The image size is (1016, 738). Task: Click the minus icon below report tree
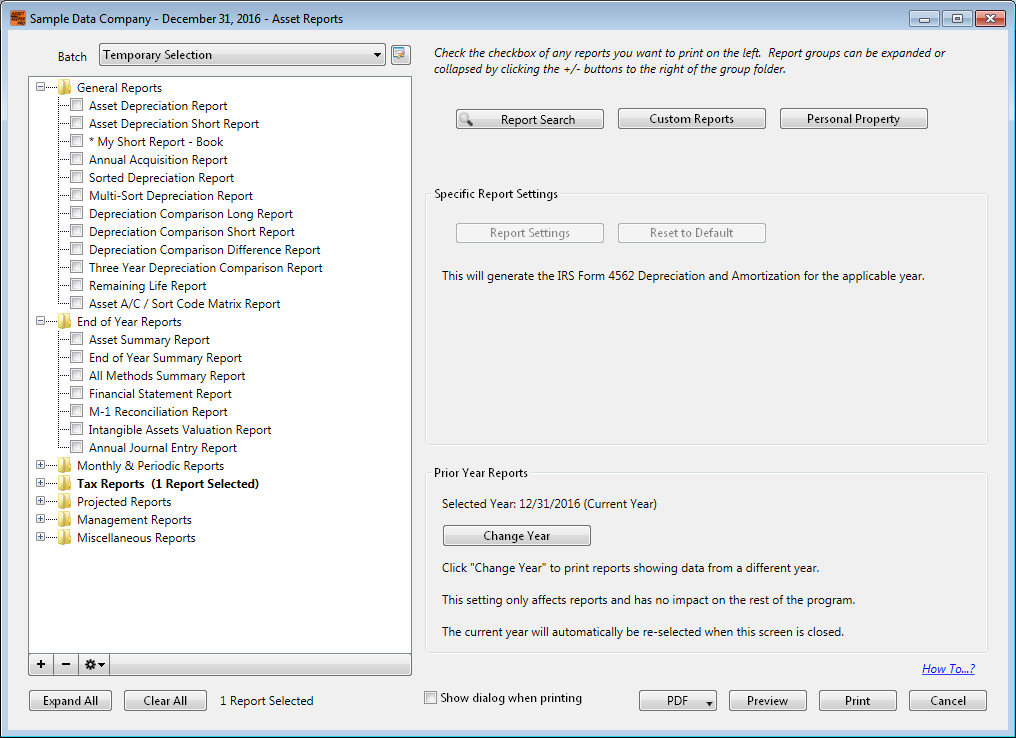point(66,664)
